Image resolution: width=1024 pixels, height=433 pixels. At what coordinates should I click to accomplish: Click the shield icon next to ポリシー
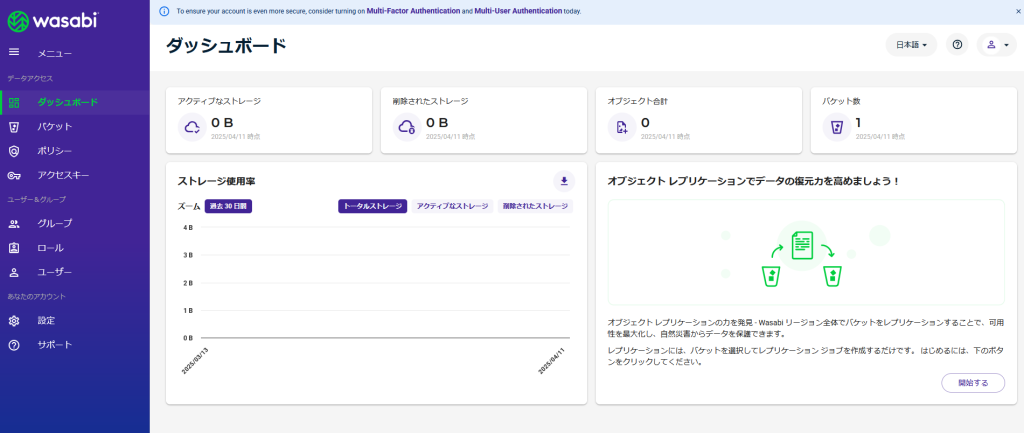pyautogui.click(x=14, y=151)
